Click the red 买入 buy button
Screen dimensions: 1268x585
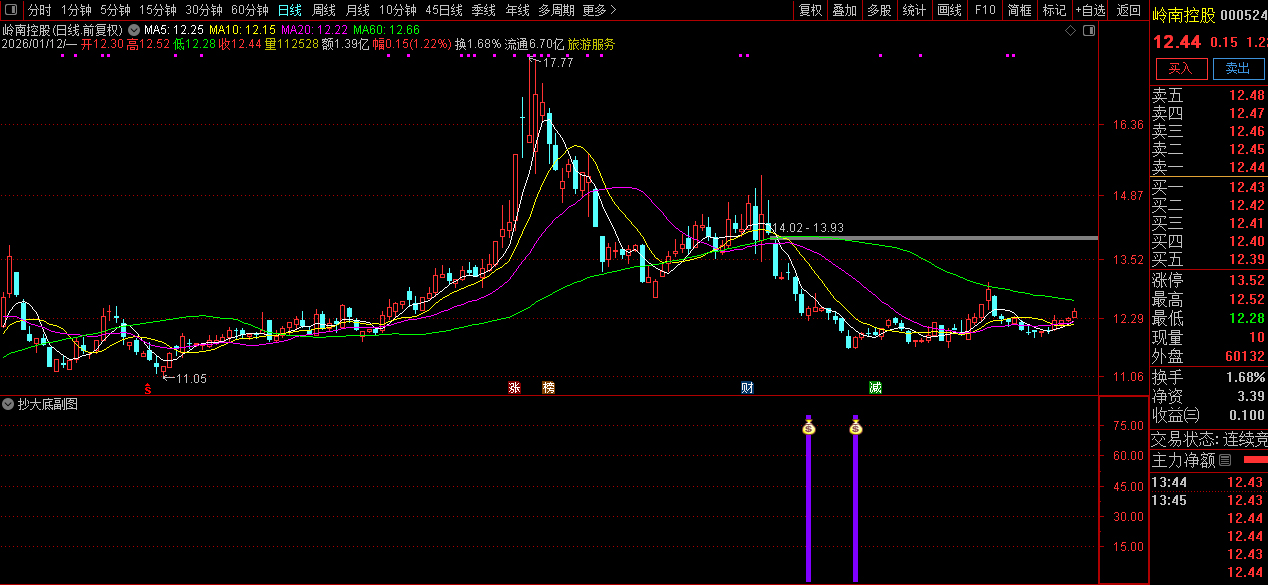(1180, 68)
